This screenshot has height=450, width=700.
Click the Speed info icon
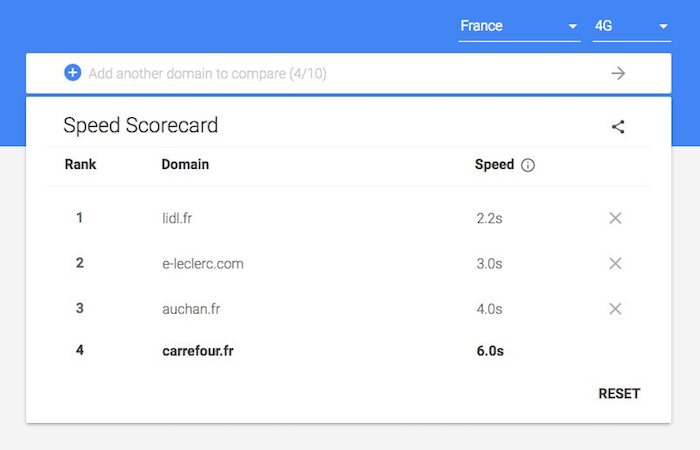[528, 165]
